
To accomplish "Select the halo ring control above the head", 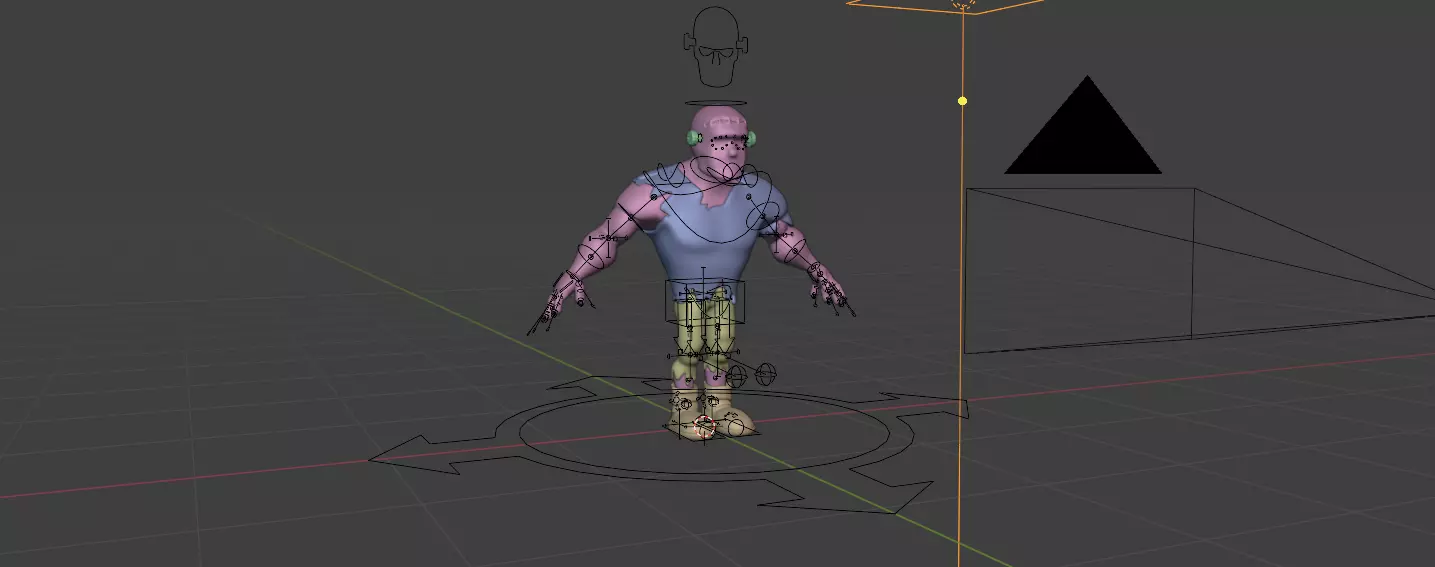I will [717, 102].
